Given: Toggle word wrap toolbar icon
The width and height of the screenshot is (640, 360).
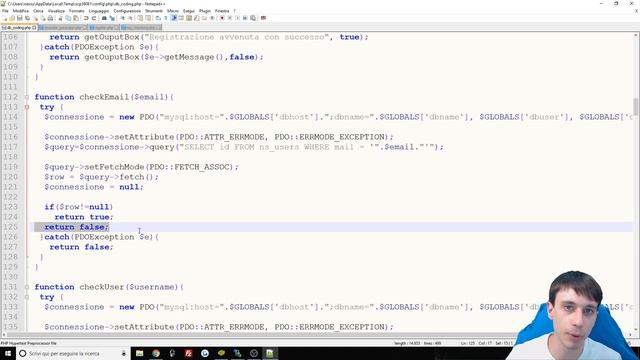Looking at the screenshot, I should 158,18.
